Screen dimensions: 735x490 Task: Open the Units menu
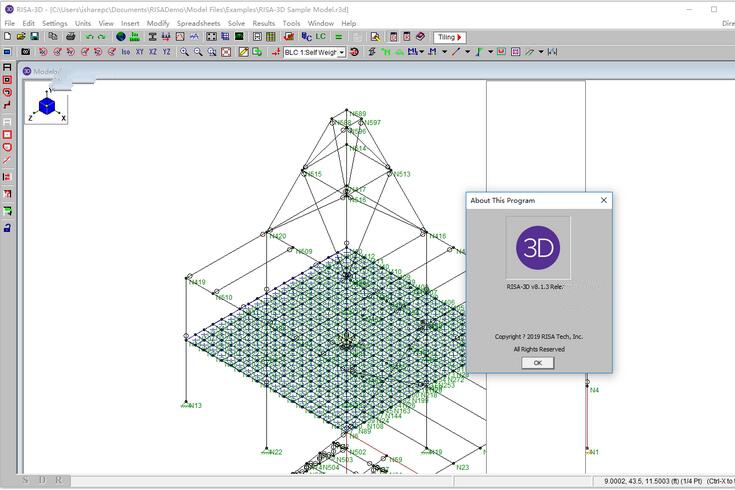[83, 23]
